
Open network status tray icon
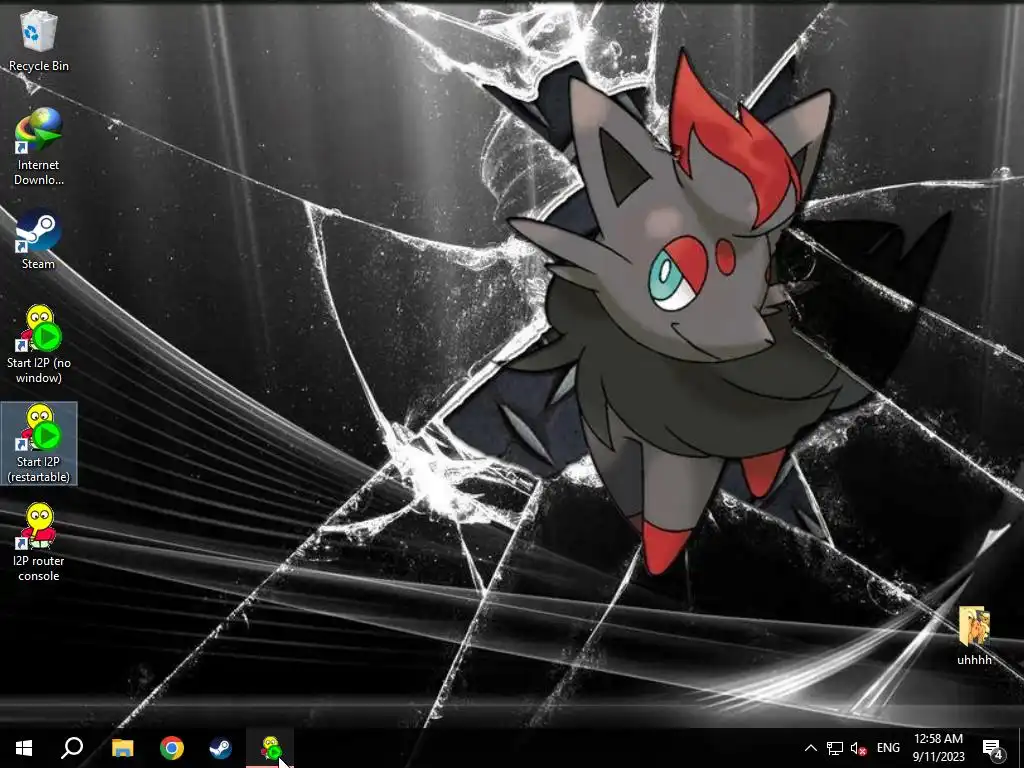point(835,748)
